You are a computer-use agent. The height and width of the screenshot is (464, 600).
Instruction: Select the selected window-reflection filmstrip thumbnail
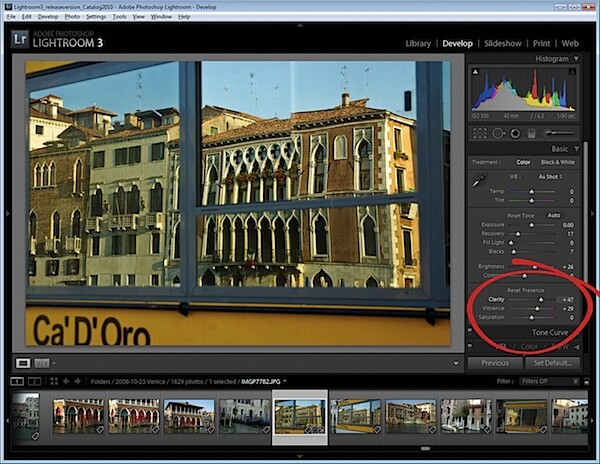(300, 417)
